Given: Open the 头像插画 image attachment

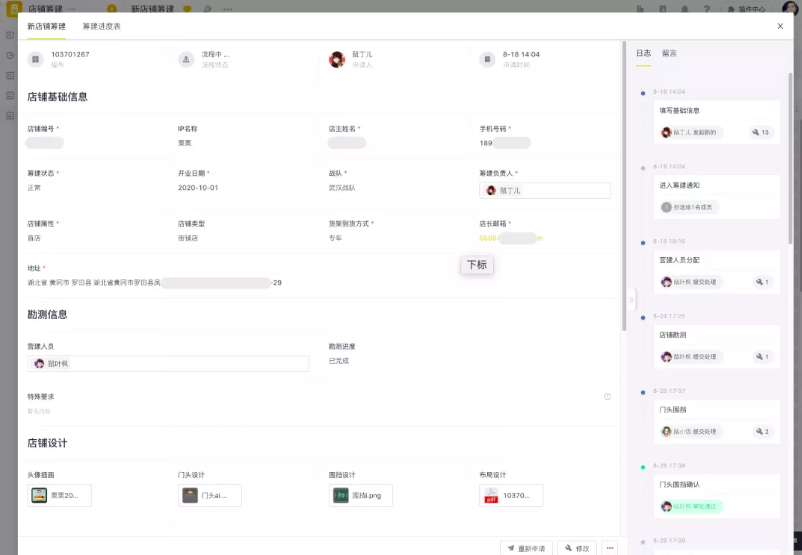Looking at the screenshot, I should [x=59, y=495].
